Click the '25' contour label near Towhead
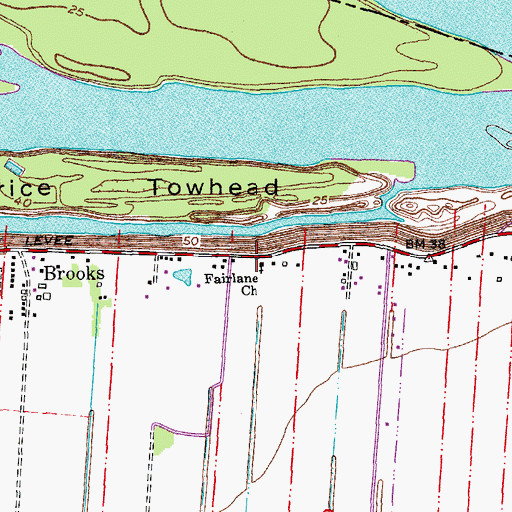The height and width of the screenshot is (512, 512). pyautogui.click(x=320, y=200)
